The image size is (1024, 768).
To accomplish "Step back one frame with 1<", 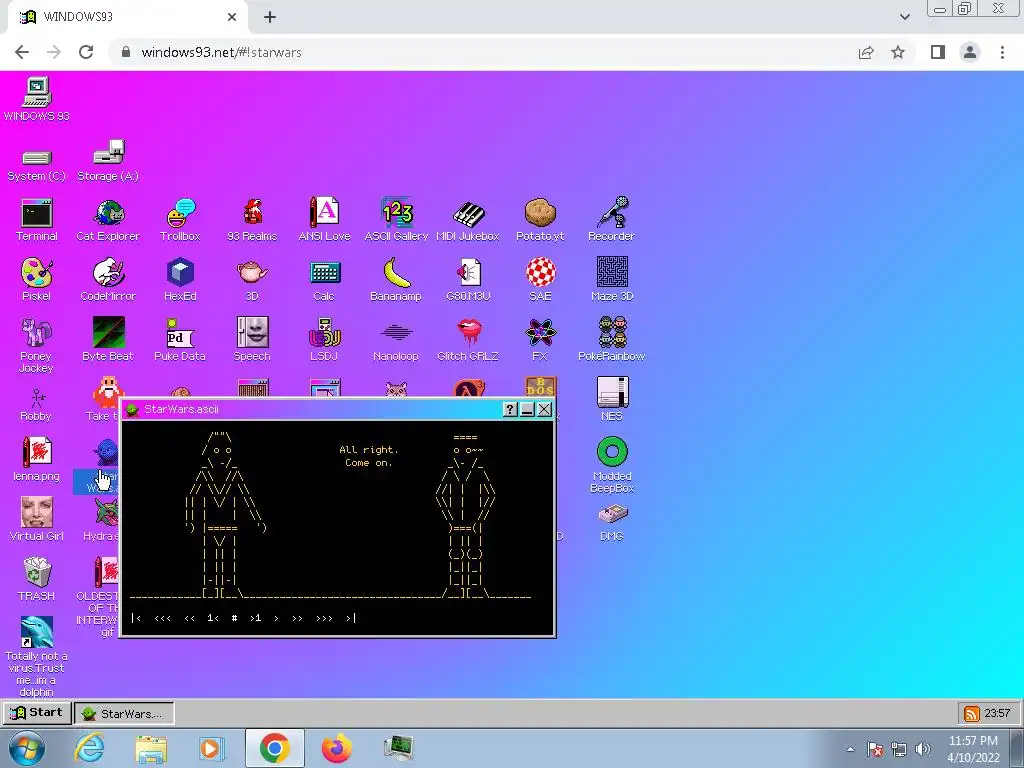I will 213,618.
